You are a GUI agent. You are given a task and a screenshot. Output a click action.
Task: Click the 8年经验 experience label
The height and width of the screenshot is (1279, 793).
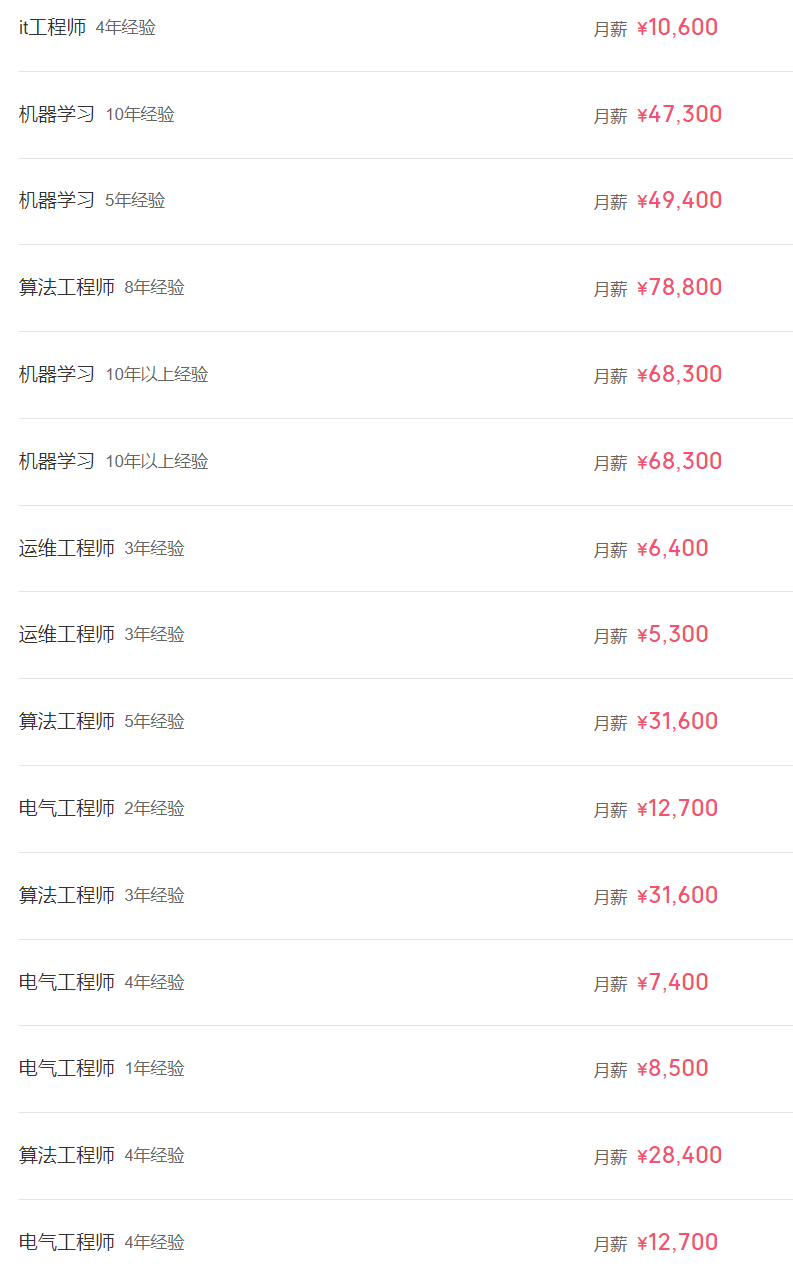click(154, 288)
